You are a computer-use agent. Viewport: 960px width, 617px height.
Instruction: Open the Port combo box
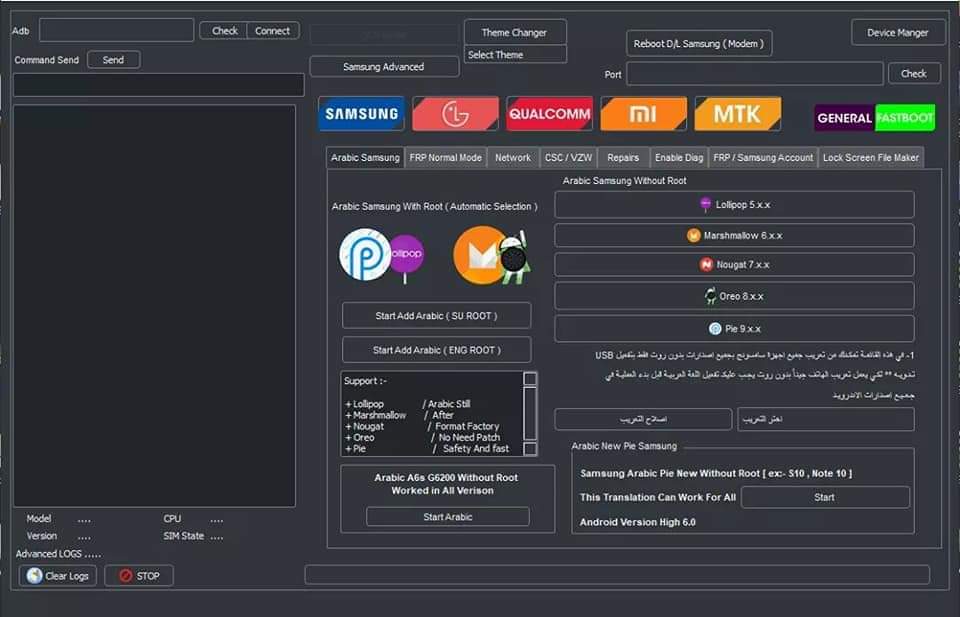tap(755, 73)
